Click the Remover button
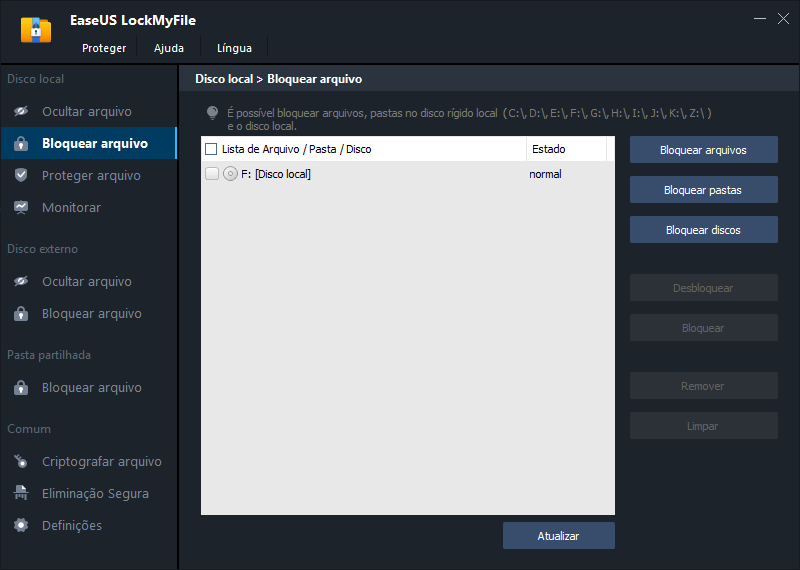Image resolution: width=800 pixels, height=570 pixels. tap(704, 386)
